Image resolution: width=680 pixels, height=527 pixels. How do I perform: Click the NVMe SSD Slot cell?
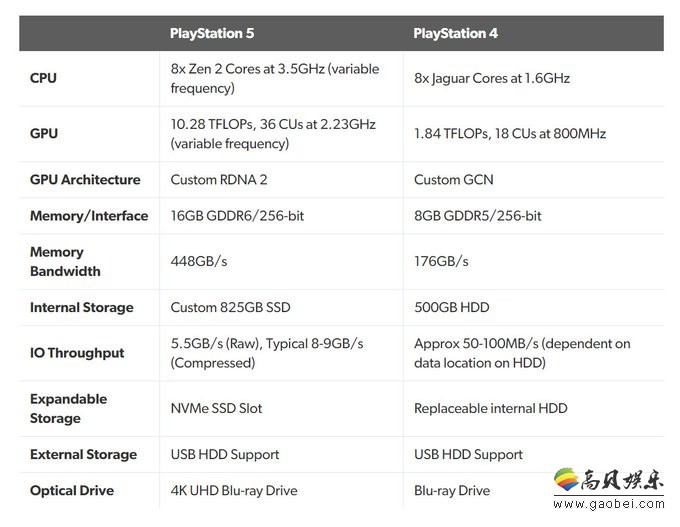coord(216,409)
